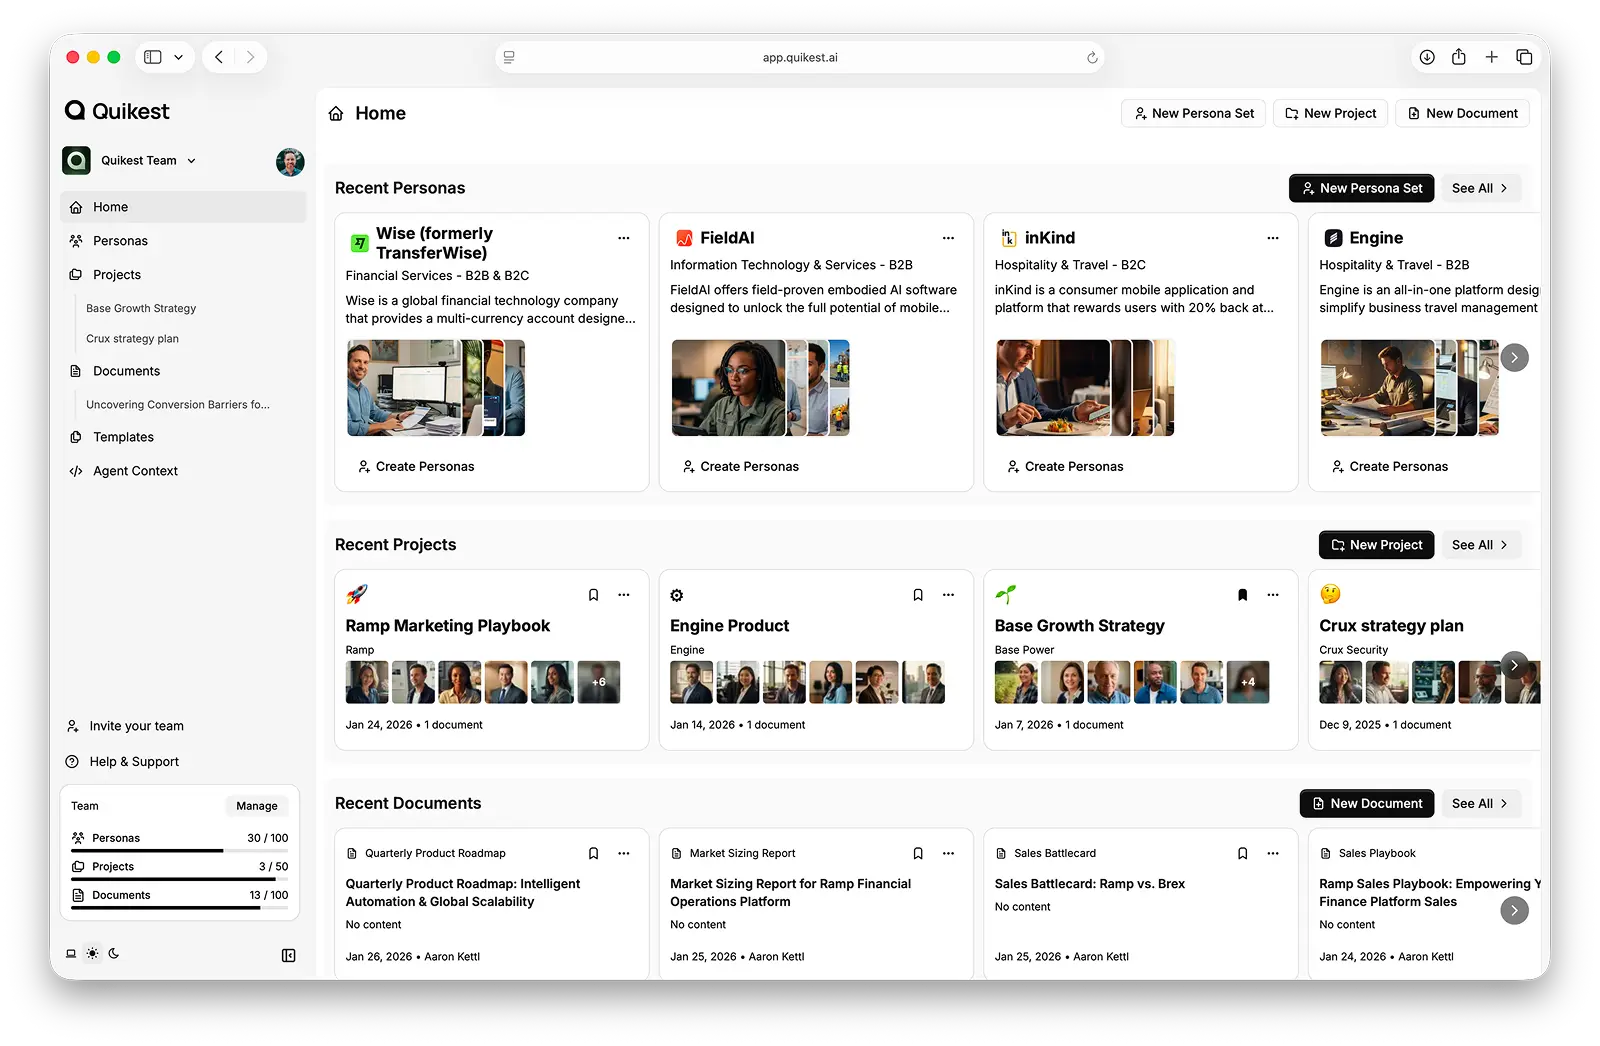The height and width of the screenshot is (1046, 1600).
Task: Click See All for Recent Personas
Action: click(x=1479, y=188)
